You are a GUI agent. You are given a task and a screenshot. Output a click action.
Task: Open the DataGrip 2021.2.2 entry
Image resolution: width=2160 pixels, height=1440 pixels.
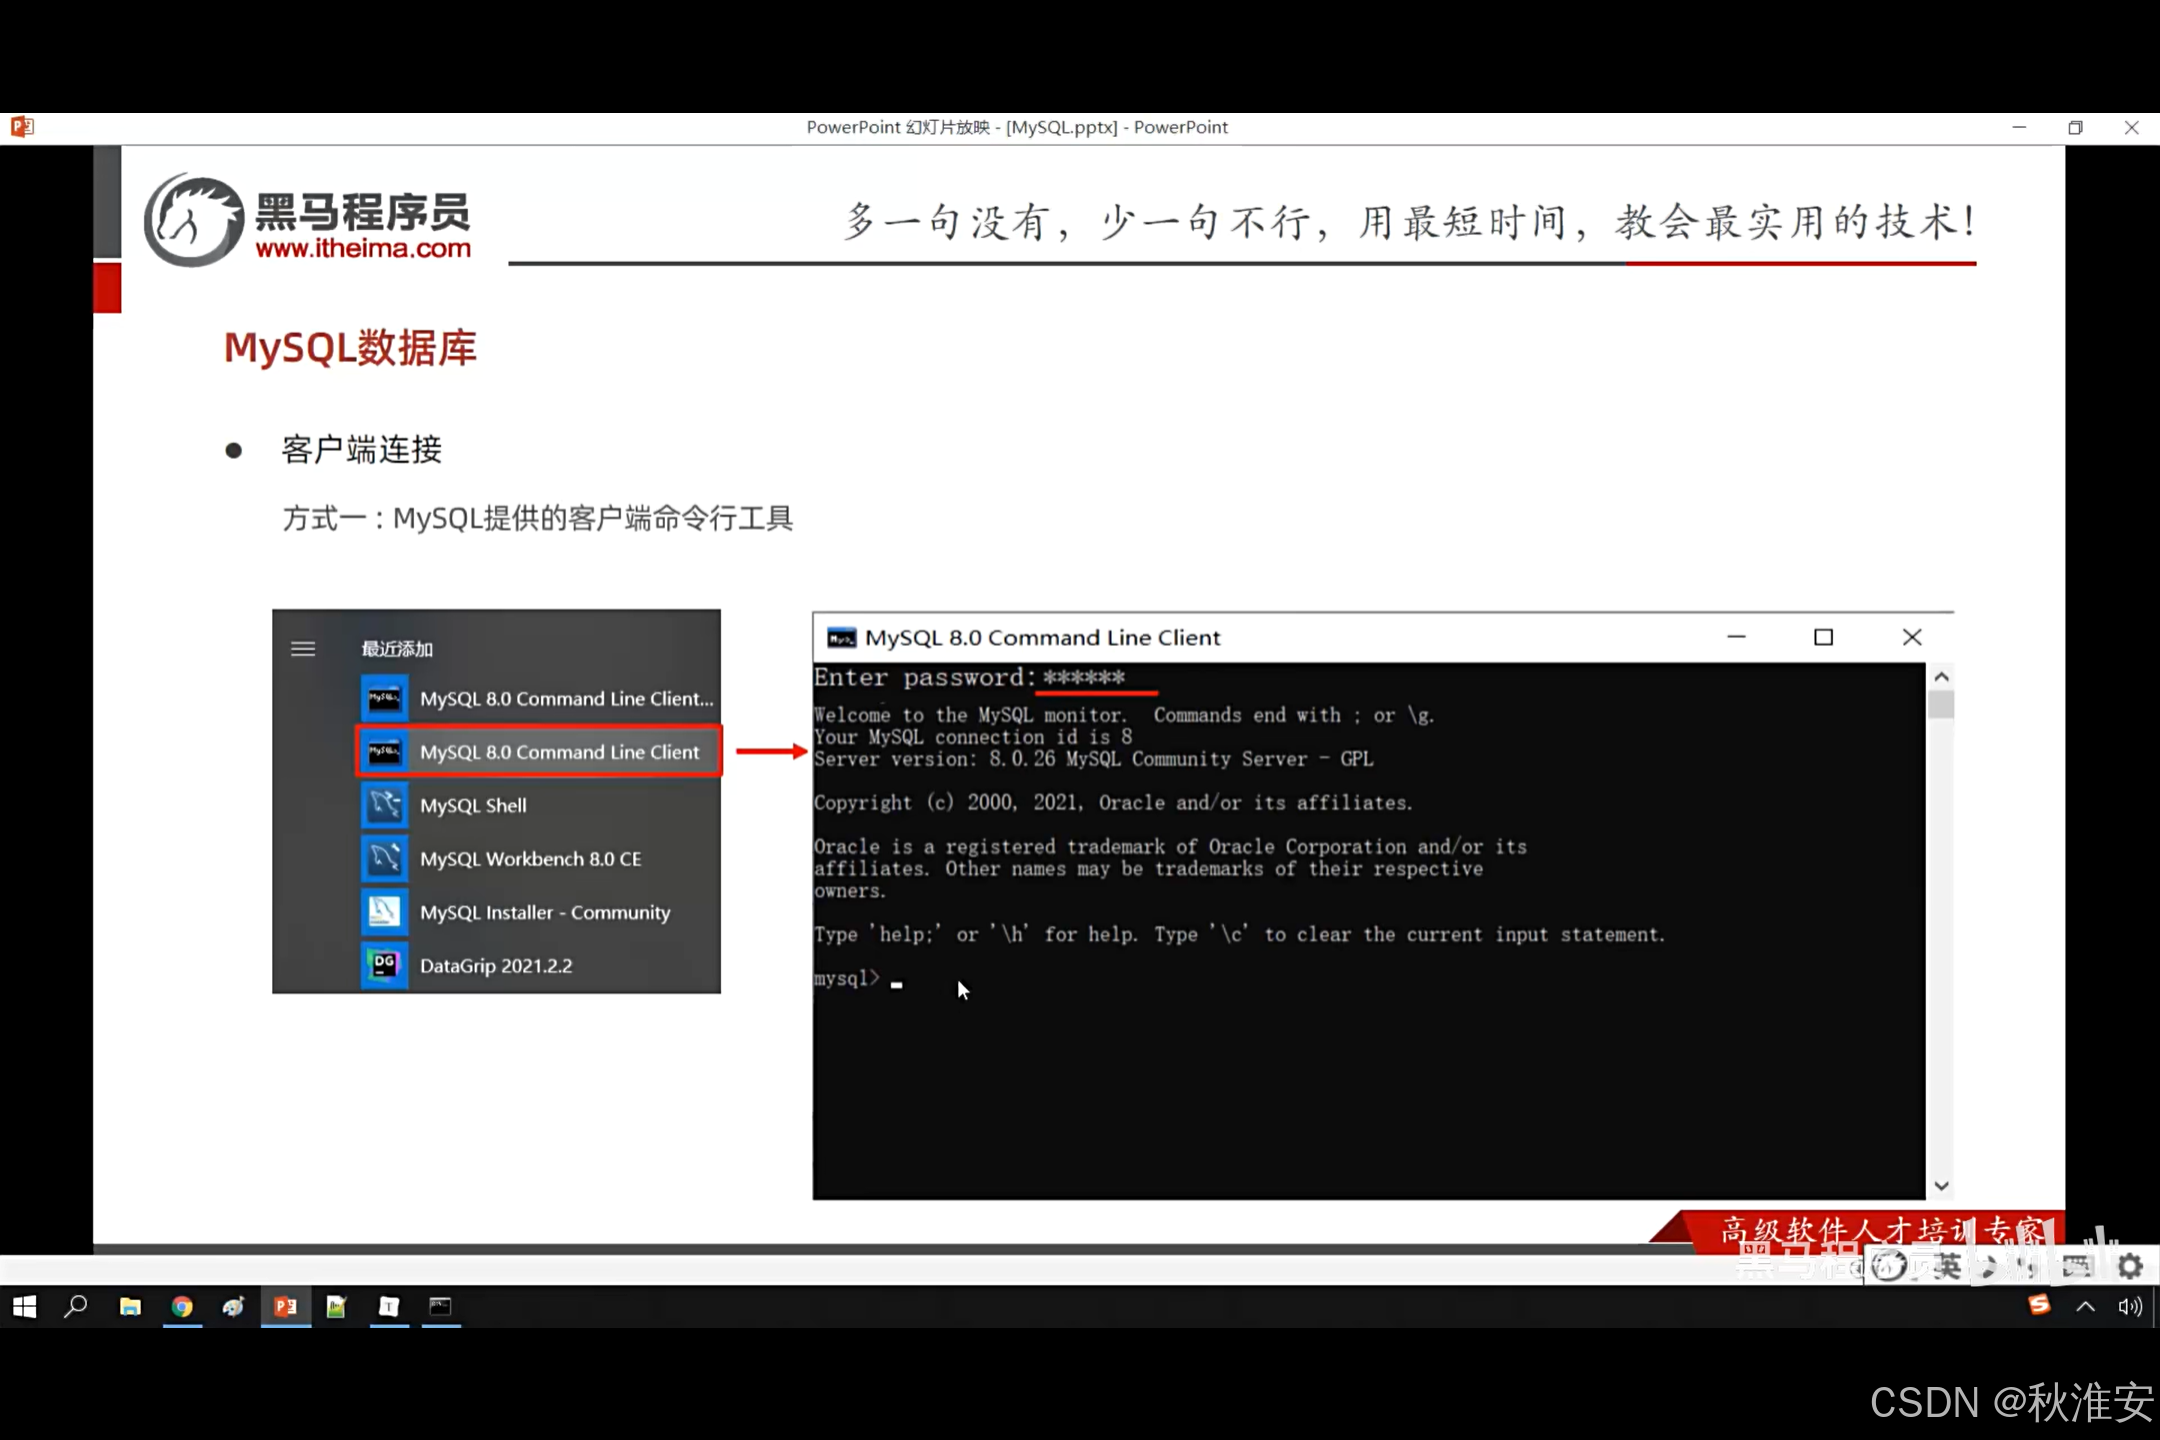click(x=496, y=966)
